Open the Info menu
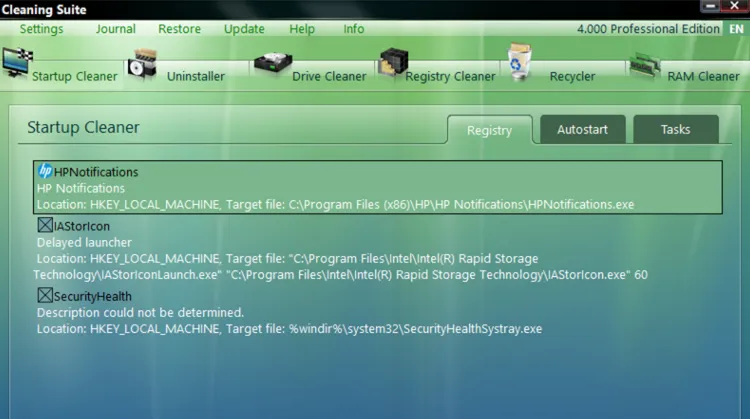The image size is (750, 419). tap(353, 29)
